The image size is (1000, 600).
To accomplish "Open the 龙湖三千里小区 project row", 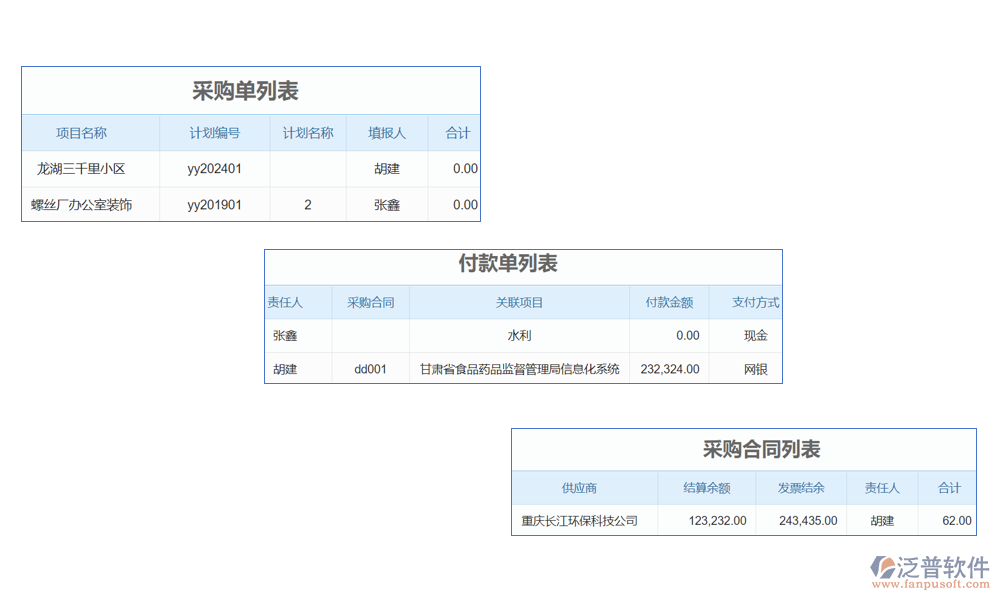I will (x=81, y=169).
